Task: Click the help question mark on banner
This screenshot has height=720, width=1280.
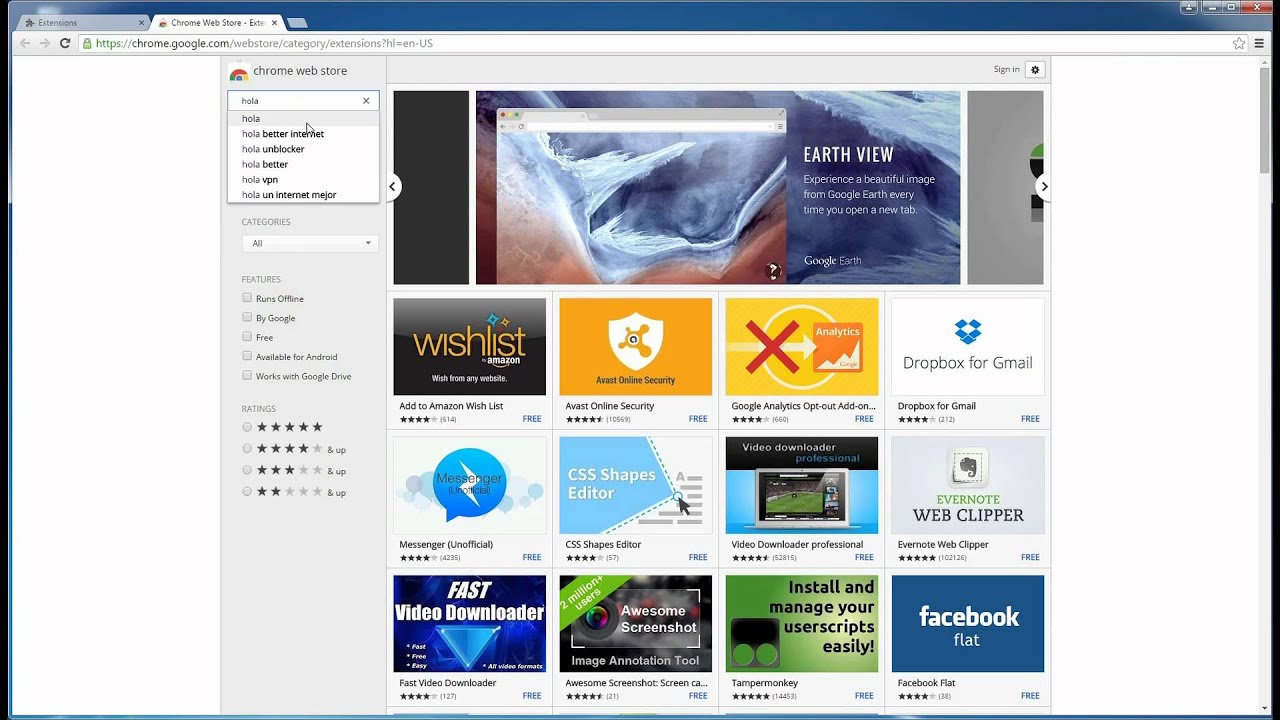Action: (x=773, y=271)
